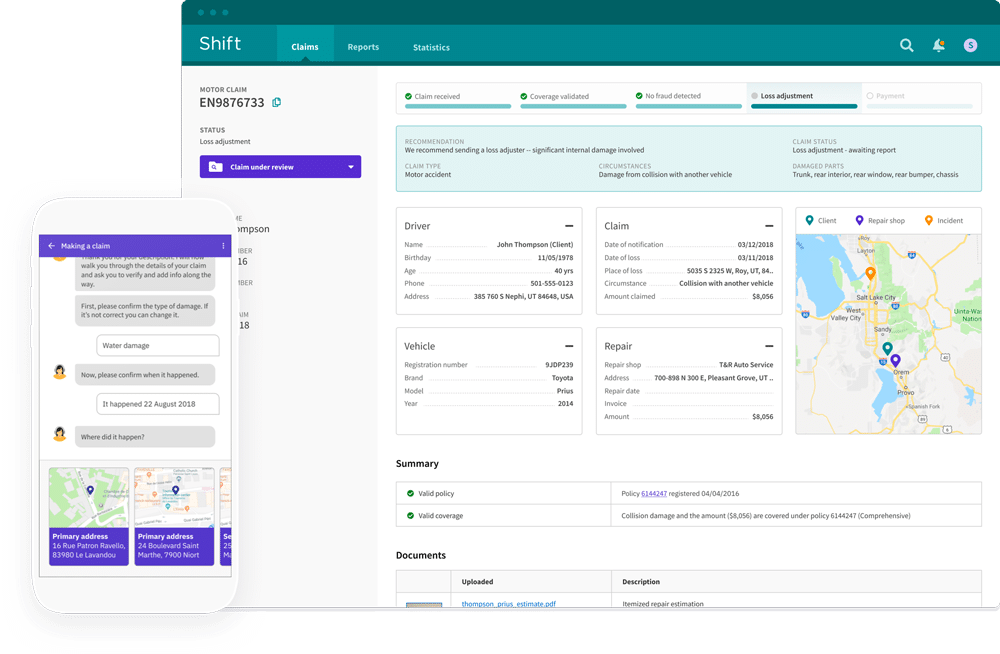Viewport: 1000px width, 654px height.
Task: Open policy 6144247 link
Action: 654,494
